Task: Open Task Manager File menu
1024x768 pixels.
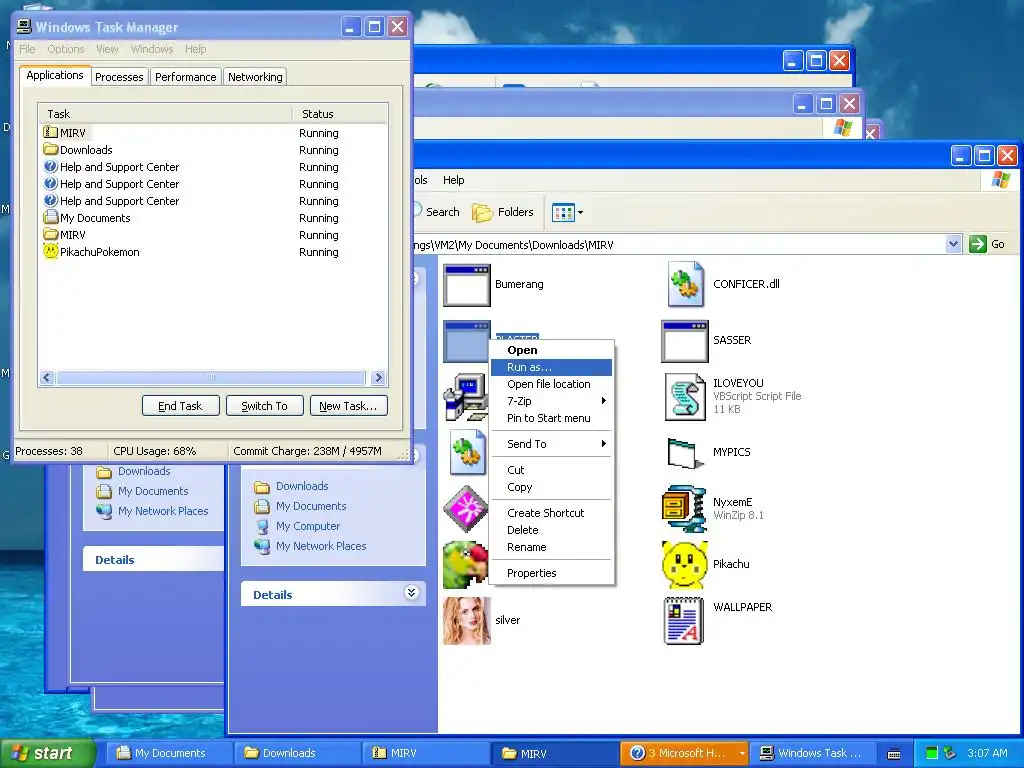Action: pos(27,49)
